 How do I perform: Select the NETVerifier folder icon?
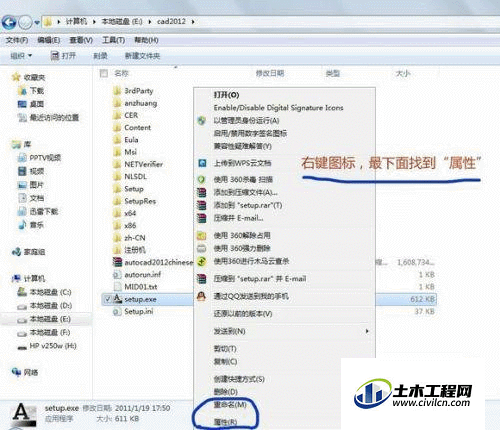[117, 164]
